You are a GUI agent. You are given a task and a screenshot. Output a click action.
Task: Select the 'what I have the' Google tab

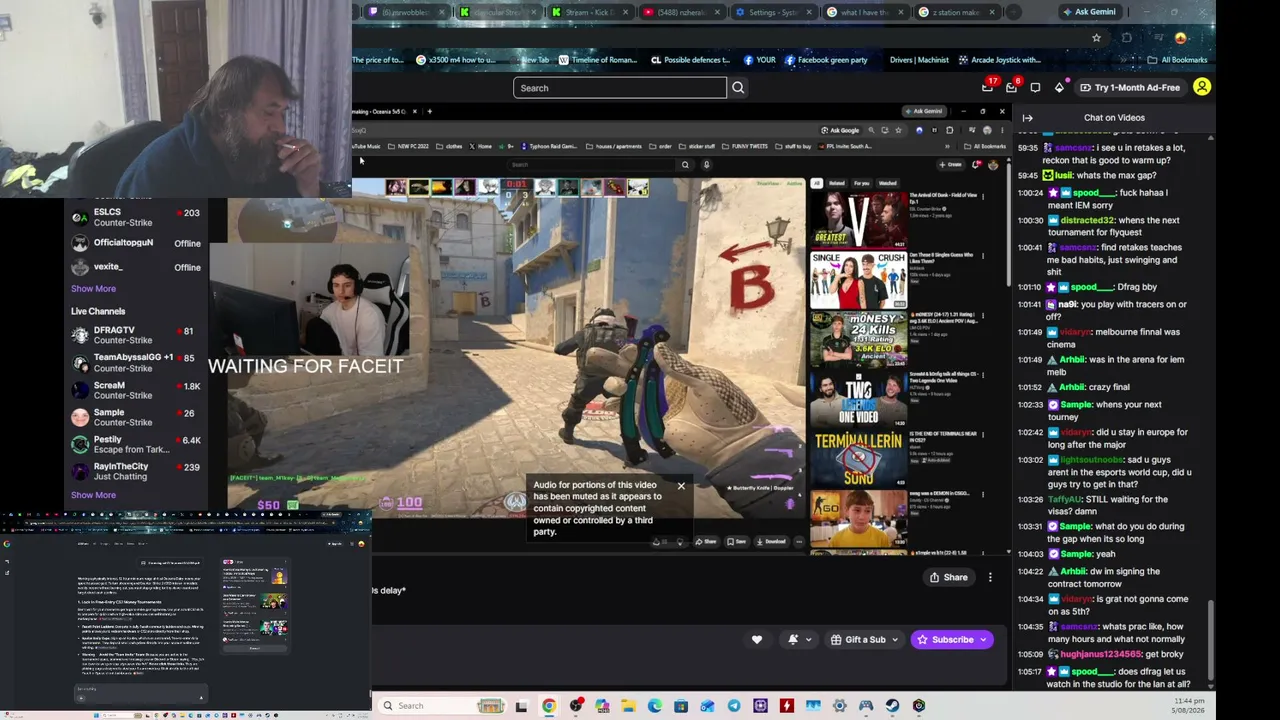866,12
